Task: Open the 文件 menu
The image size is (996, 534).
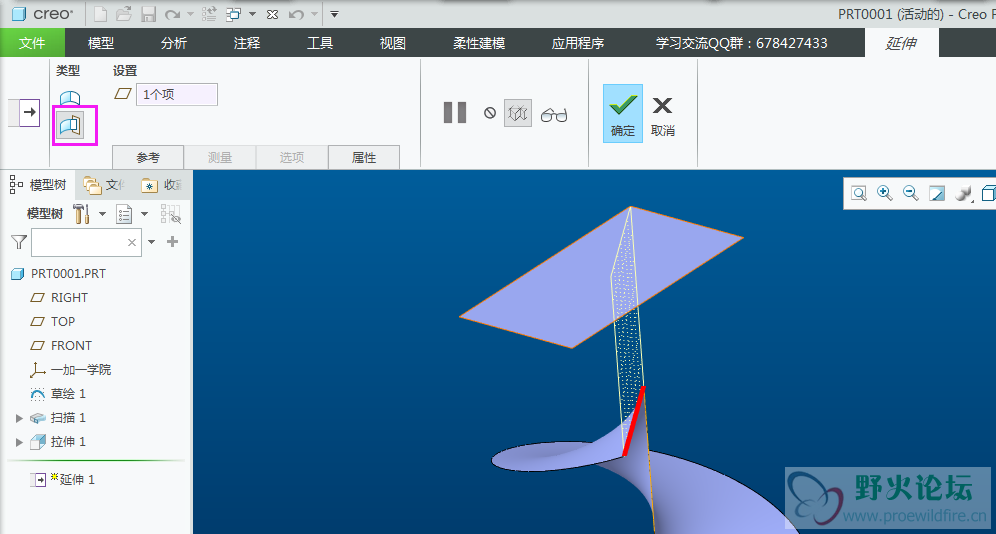Action: point(32,43)
